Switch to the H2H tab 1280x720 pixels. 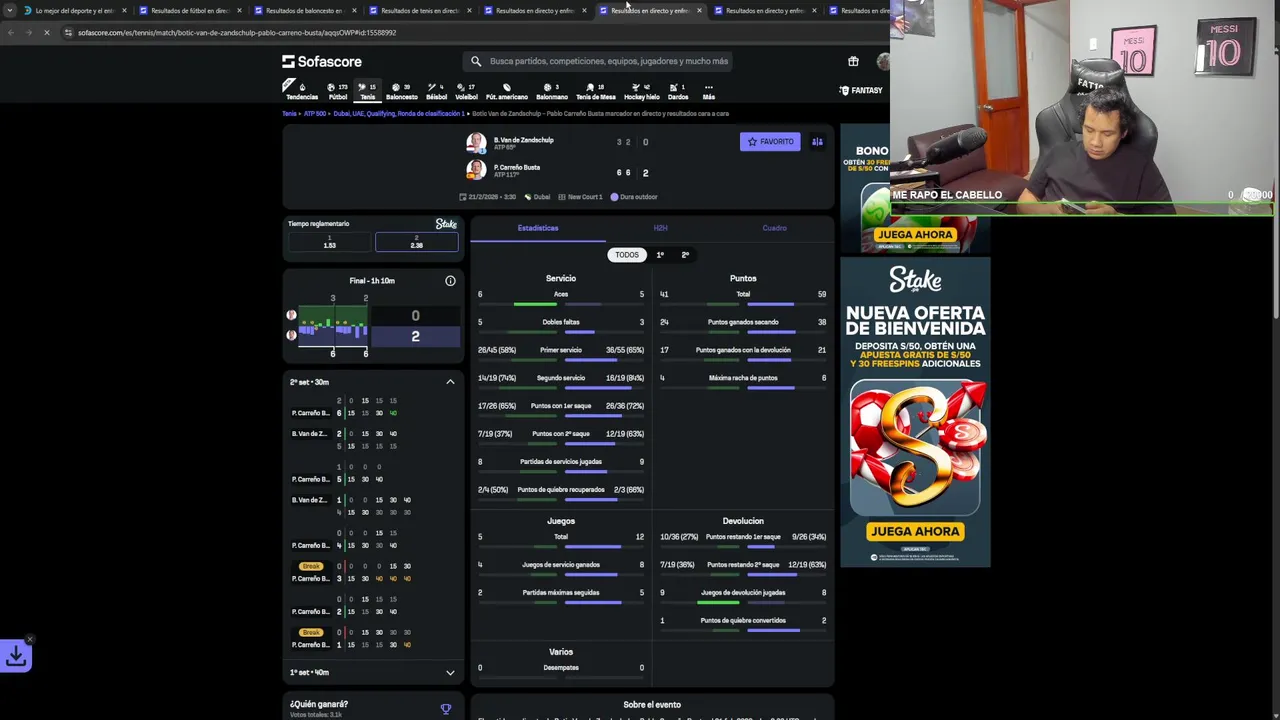tap(660, 228)
